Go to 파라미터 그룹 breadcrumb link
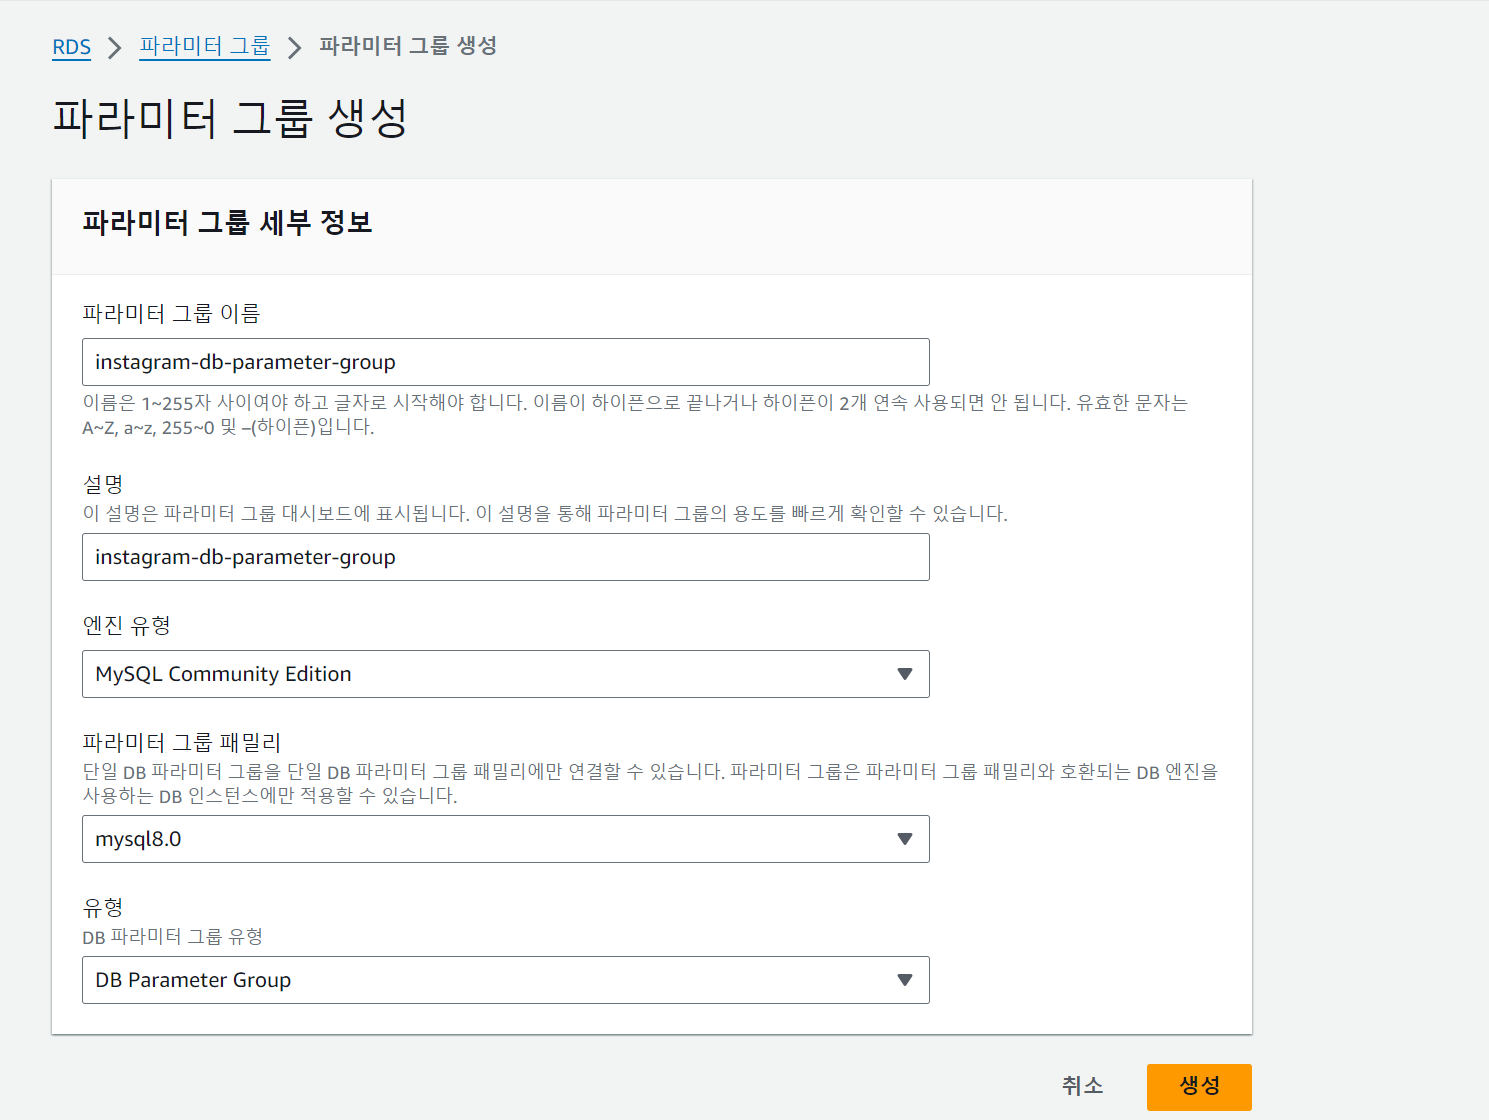 205,46
